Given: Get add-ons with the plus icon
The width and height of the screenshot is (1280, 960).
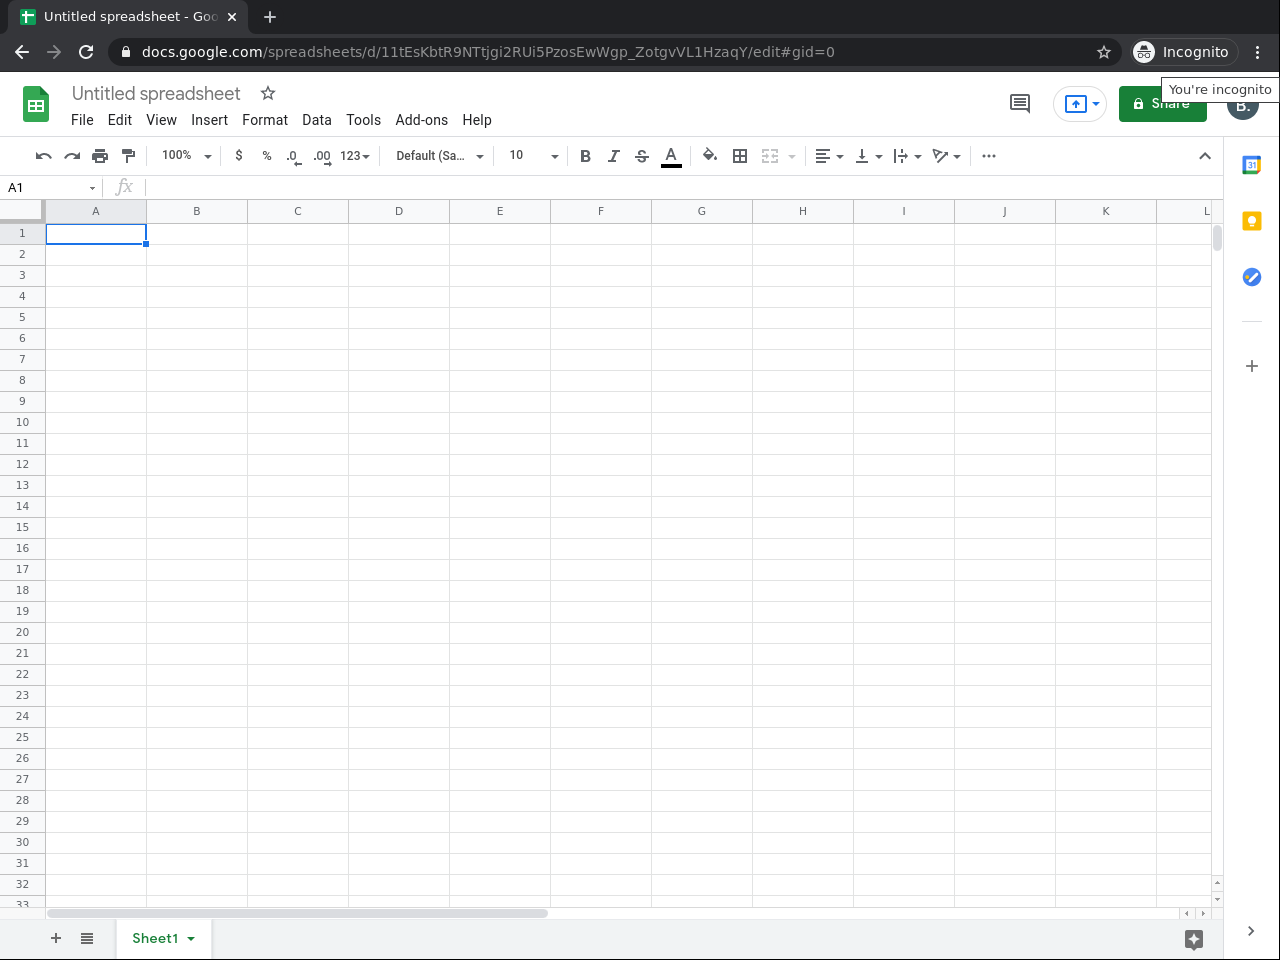Looking at the screenshot, I should pos(1252,366).
